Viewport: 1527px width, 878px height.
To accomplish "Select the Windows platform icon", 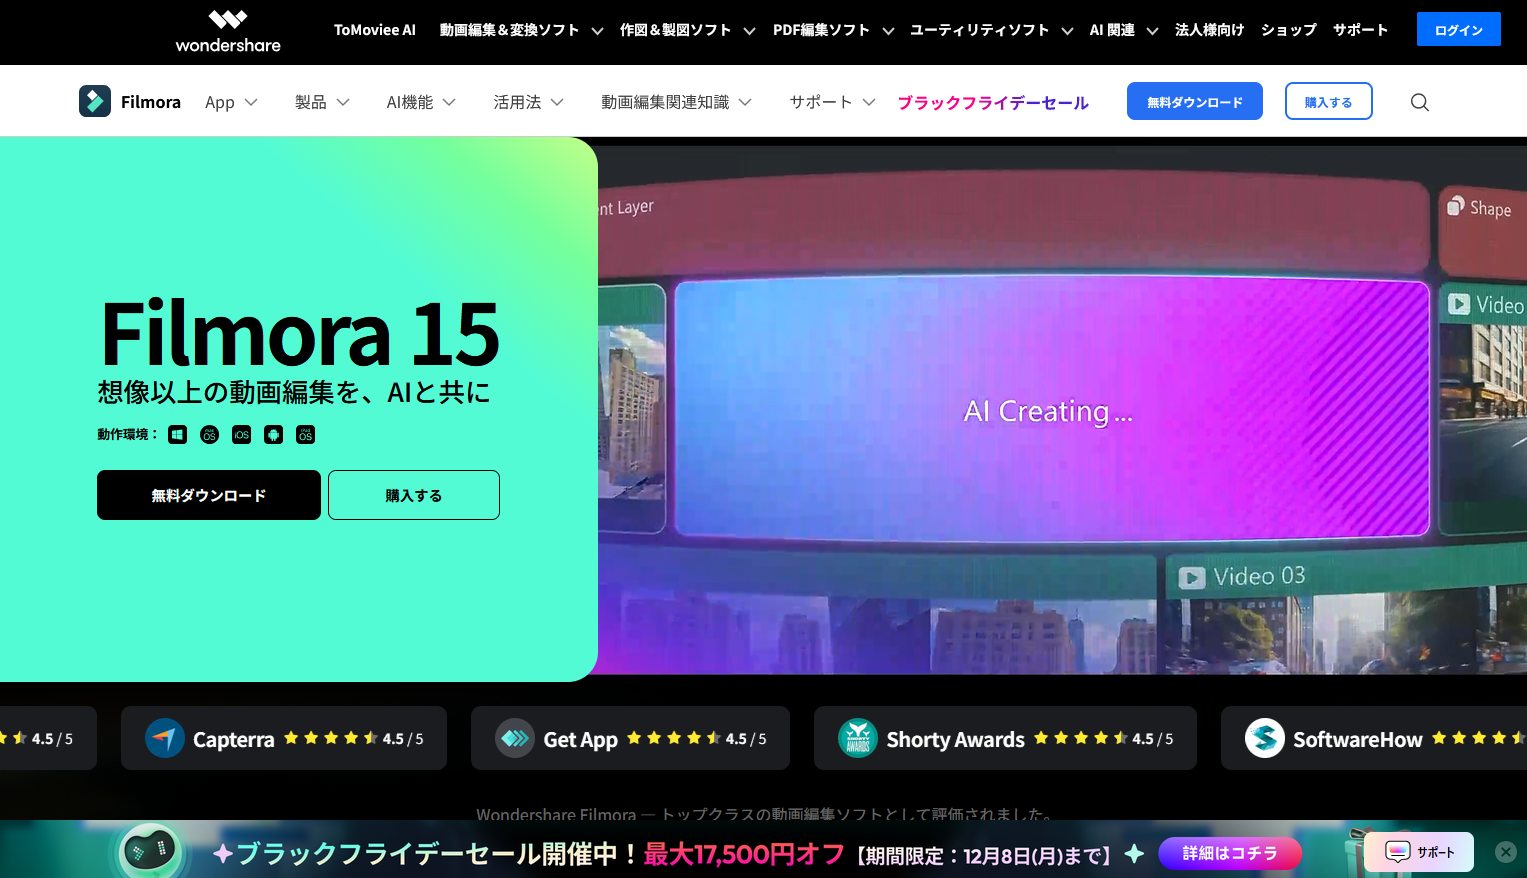I will tap(177, 434).
